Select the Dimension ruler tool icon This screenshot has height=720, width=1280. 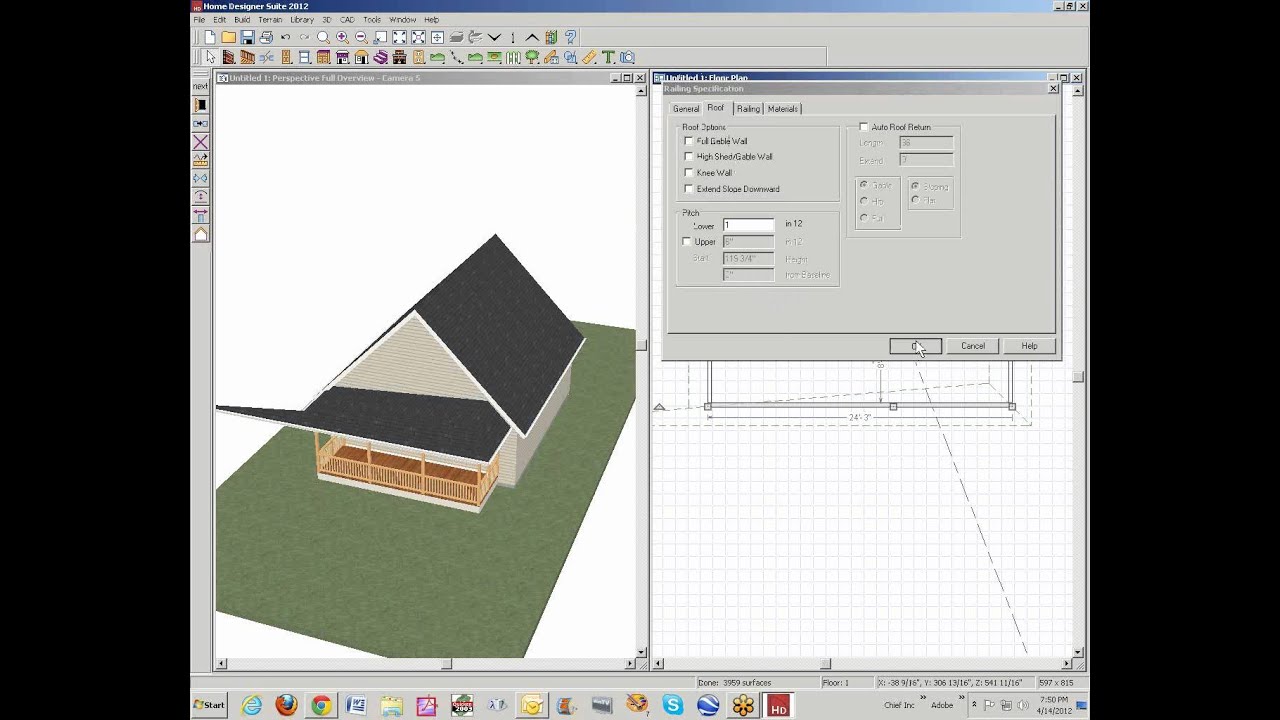click(x=589, y=57)
